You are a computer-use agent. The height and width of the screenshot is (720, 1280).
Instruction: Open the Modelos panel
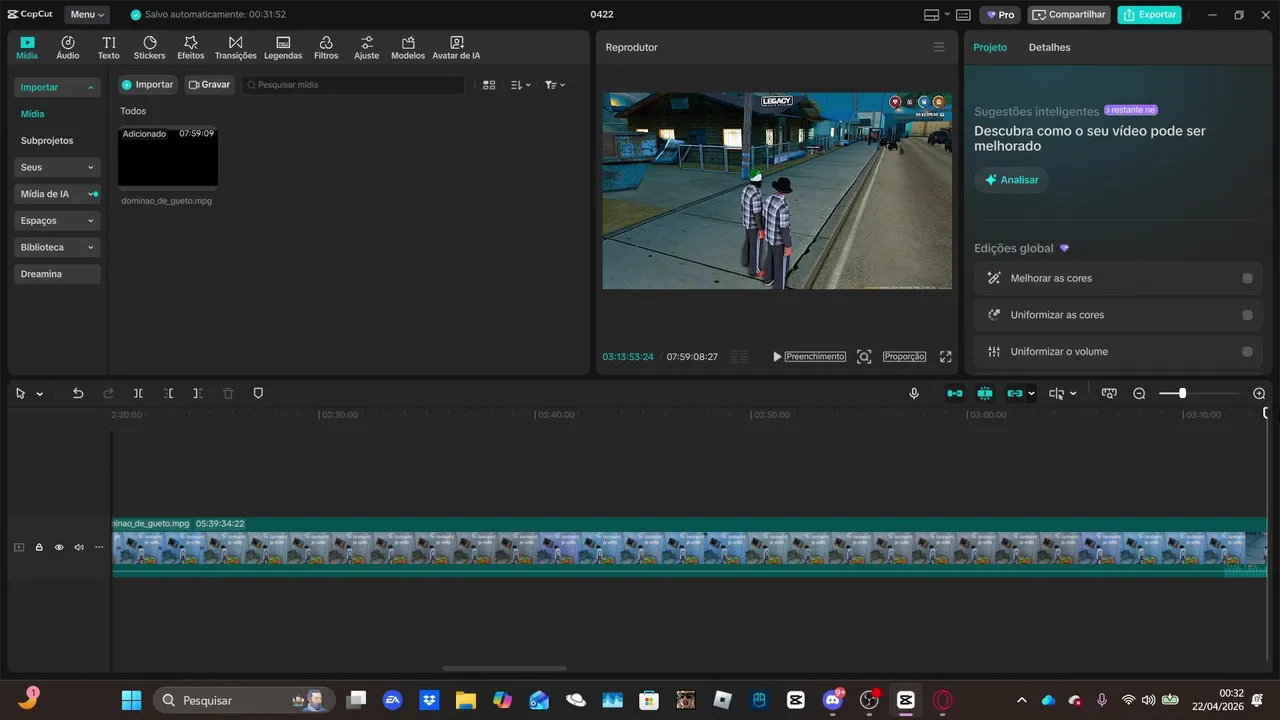[408, 48]
